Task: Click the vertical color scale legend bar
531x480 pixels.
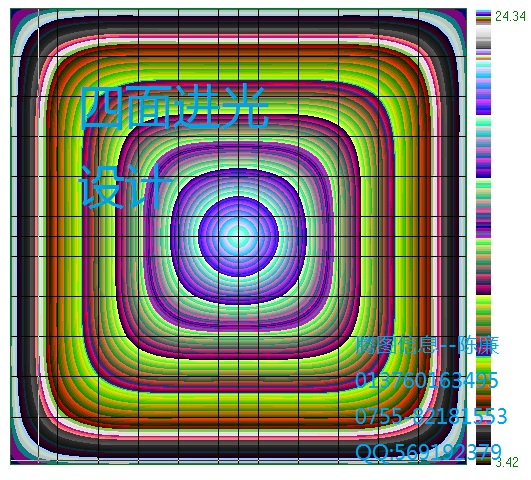Action: pos(483,237)
